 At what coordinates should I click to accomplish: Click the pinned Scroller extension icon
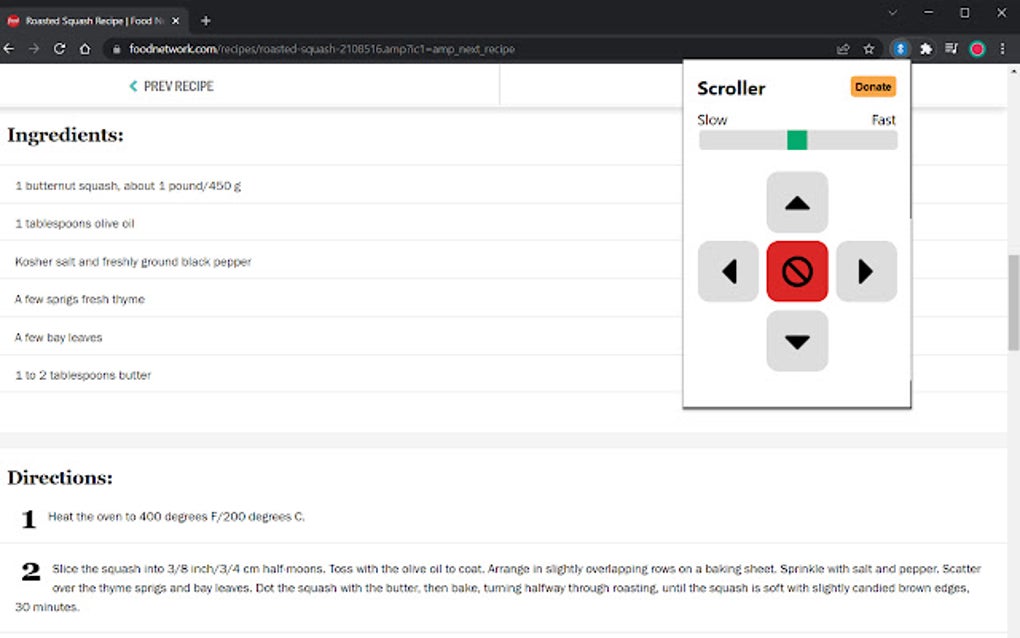pos(899,47)
